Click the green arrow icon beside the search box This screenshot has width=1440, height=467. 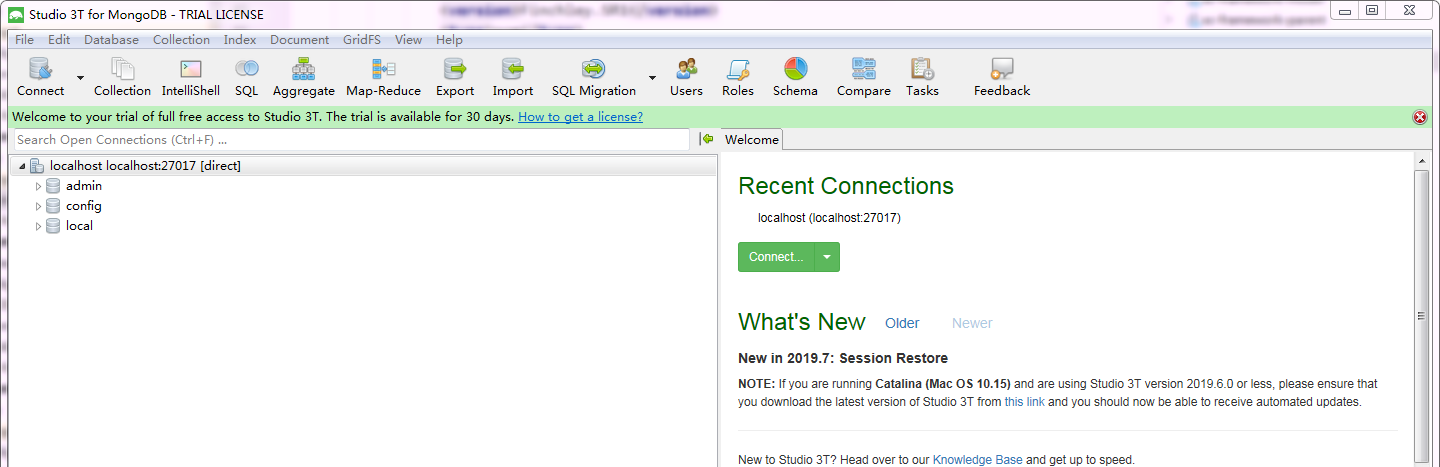(x=707, y=139)
